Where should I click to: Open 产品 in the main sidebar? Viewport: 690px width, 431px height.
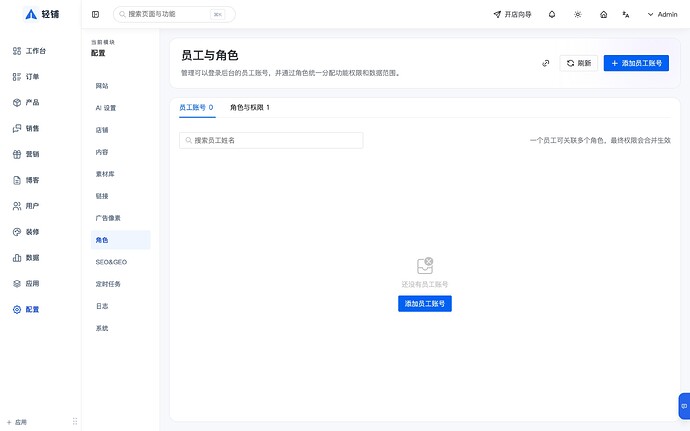[x=26, y=103]
